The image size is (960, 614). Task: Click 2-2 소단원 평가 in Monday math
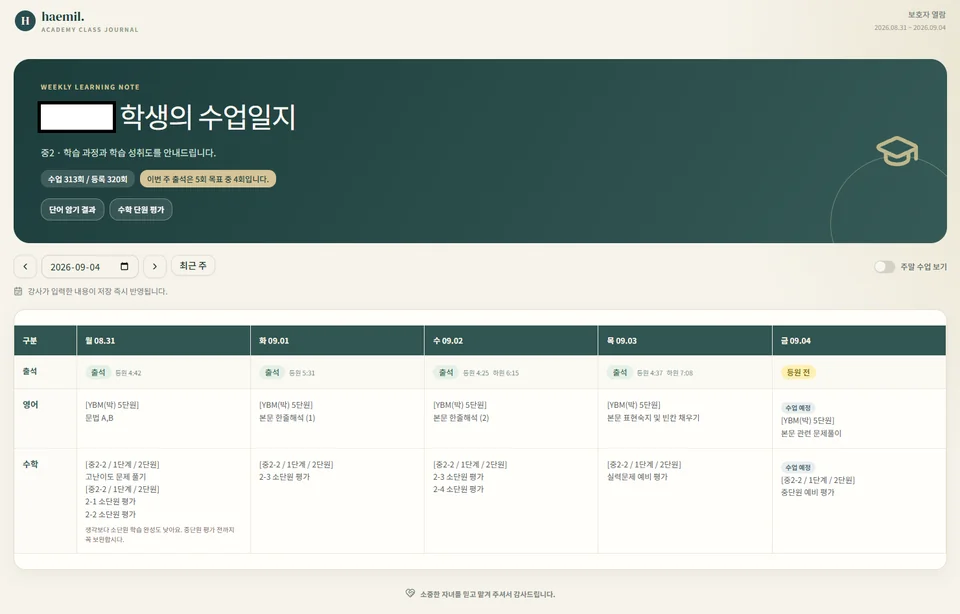pyautogui.click(x=110, y=514)
